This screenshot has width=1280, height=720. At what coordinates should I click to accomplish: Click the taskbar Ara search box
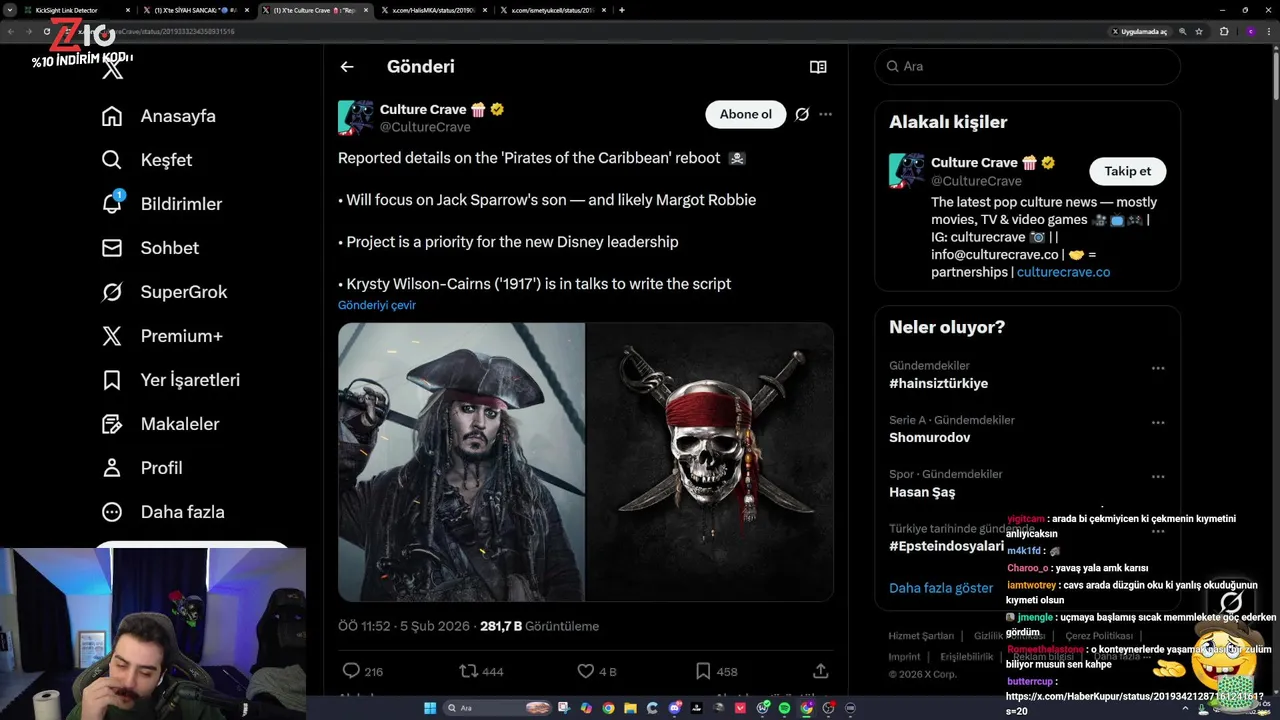tap(499, 708)
